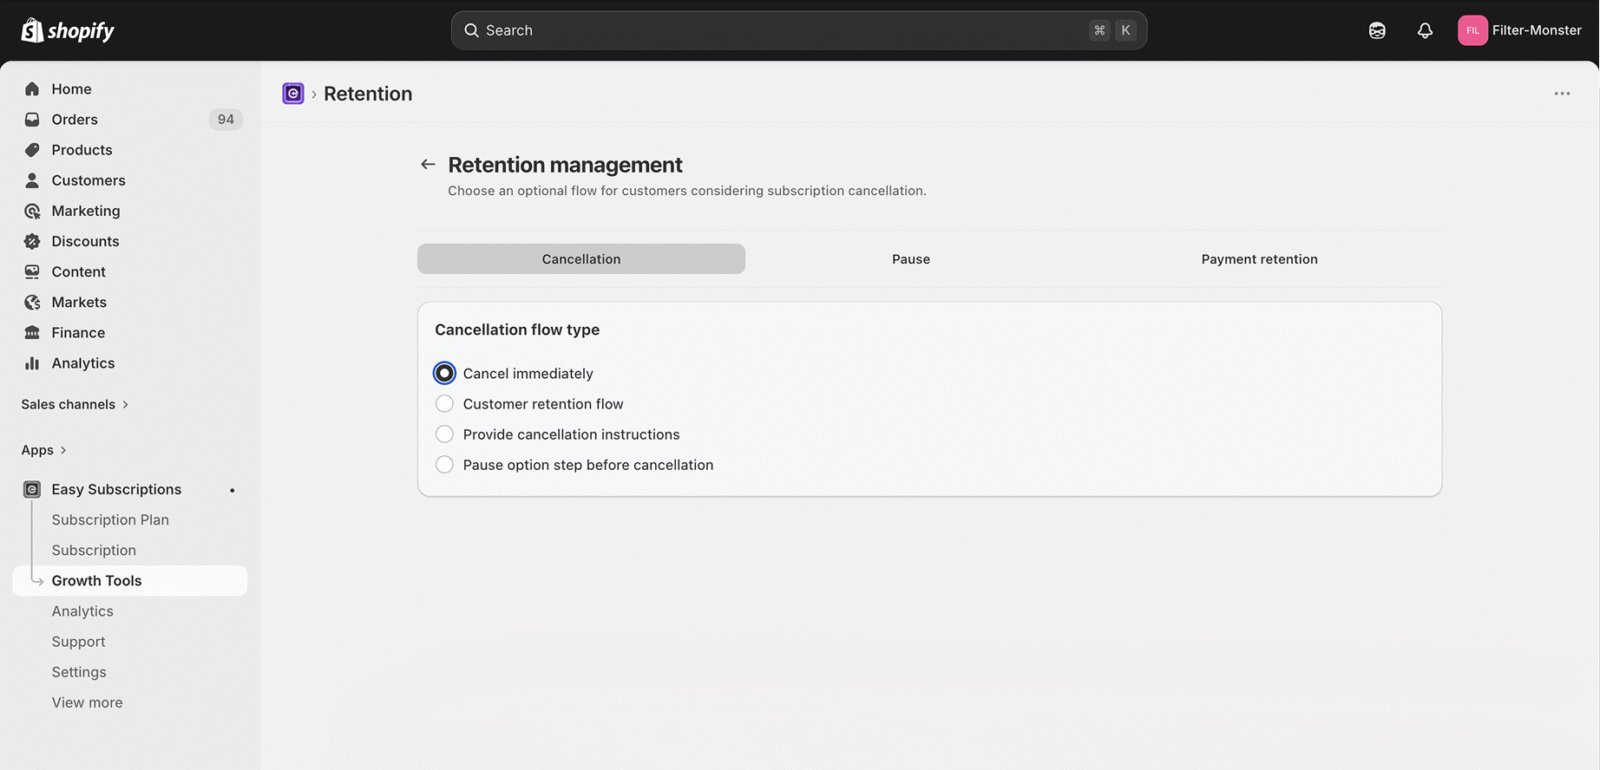Click the search magnifier icon
Image resolution: width=1600 pixels, height=770 pixels.
tap(471, 30)
